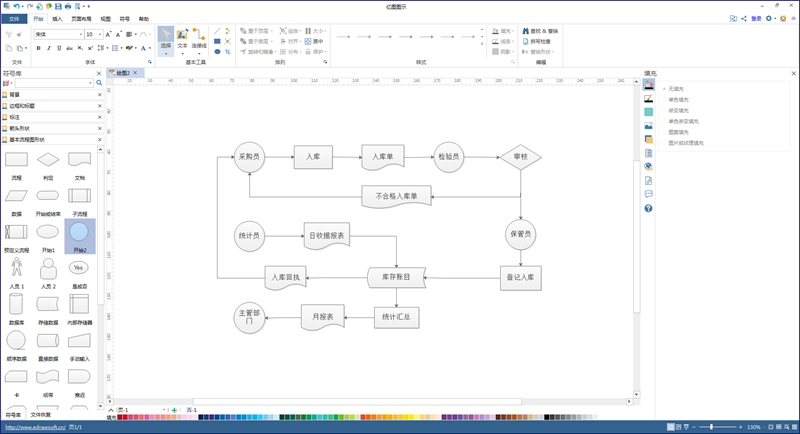Choose the 连接线 connector tool

tap(199, 40)
